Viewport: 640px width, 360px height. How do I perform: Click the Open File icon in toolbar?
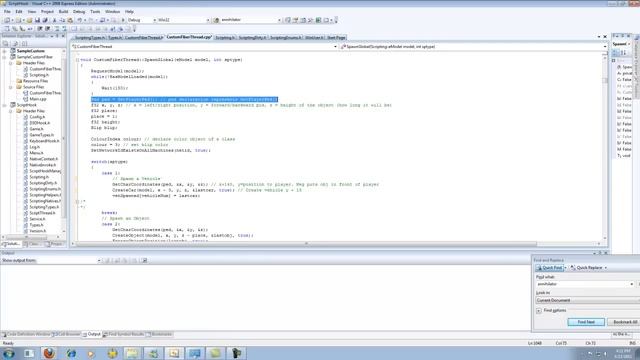tap(29, 20)
